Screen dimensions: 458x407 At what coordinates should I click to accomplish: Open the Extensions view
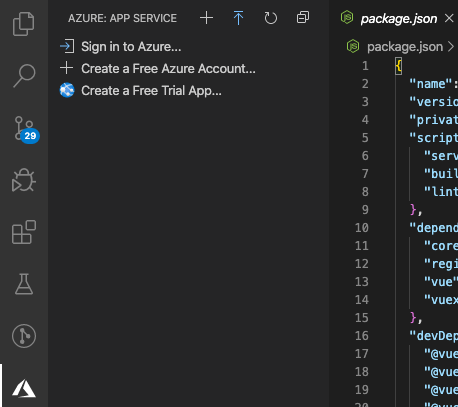click(x=24, y=232)
